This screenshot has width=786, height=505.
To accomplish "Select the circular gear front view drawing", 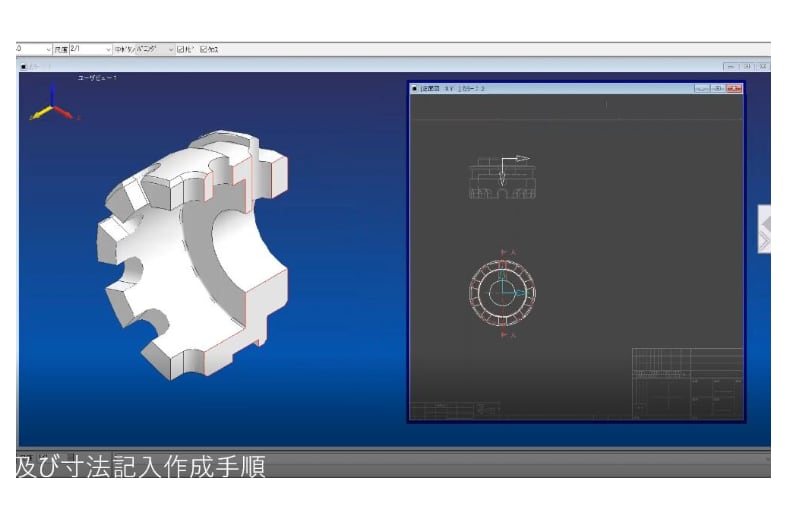I will 502,293.
